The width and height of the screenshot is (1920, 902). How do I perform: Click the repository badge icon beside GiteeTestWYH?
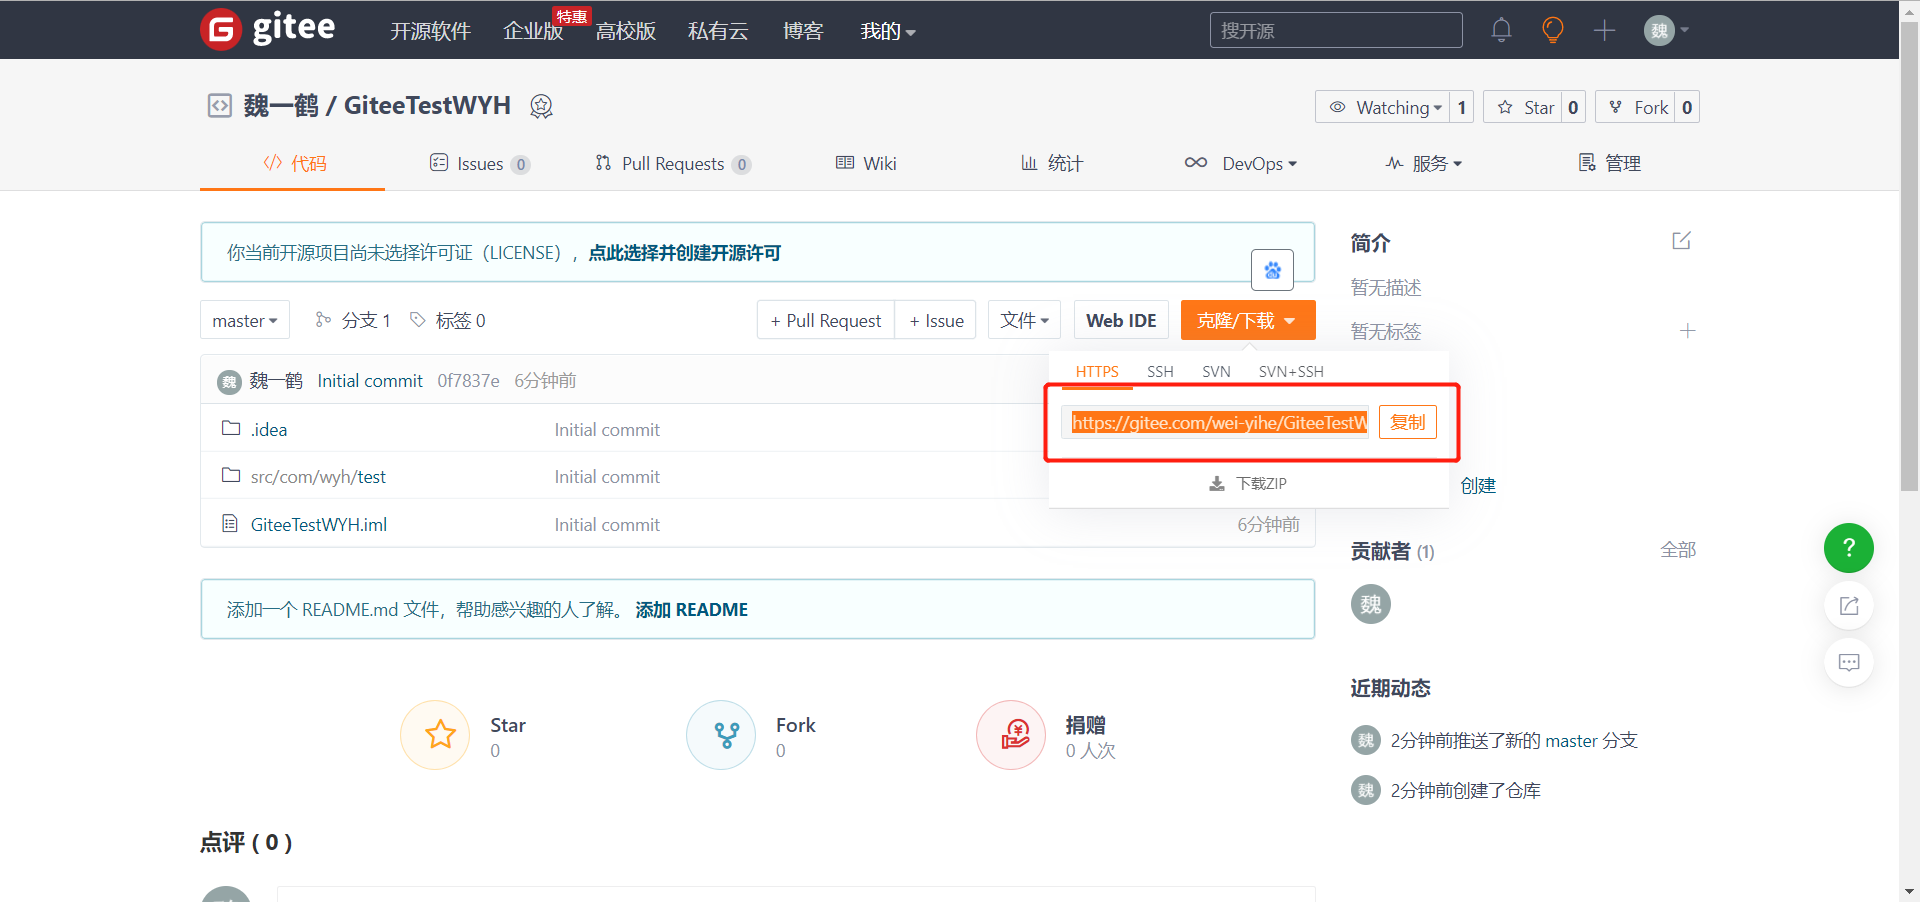(541, 106)
